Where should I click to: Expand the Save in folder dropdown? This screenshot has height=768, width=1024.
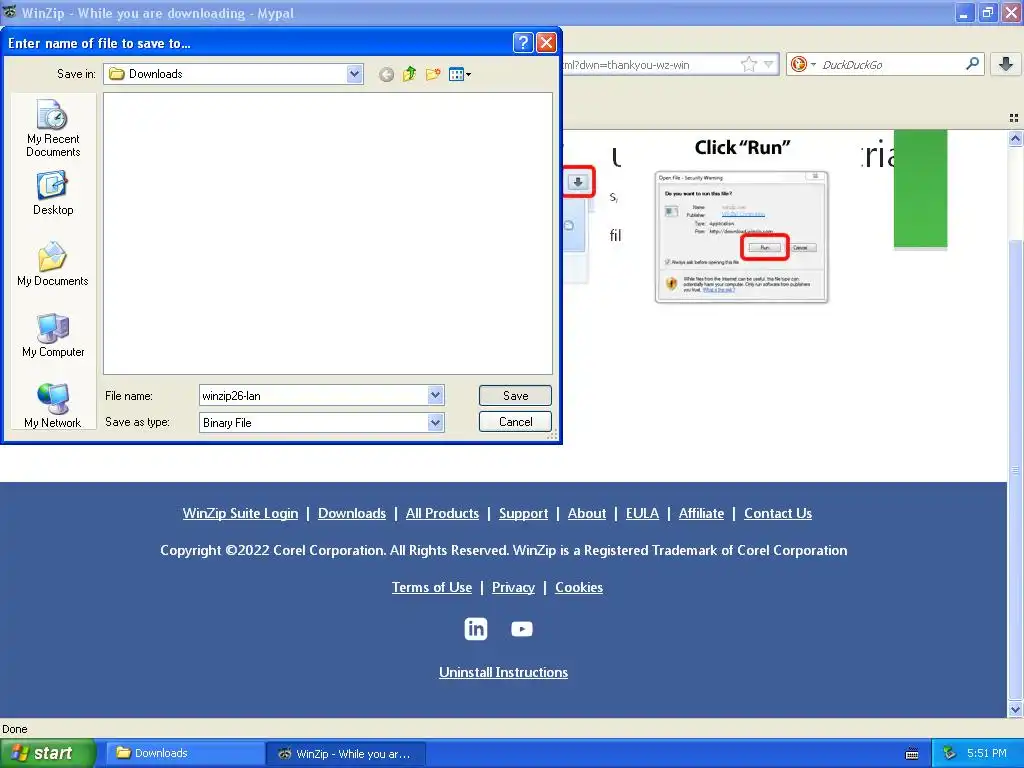[354, 74]
